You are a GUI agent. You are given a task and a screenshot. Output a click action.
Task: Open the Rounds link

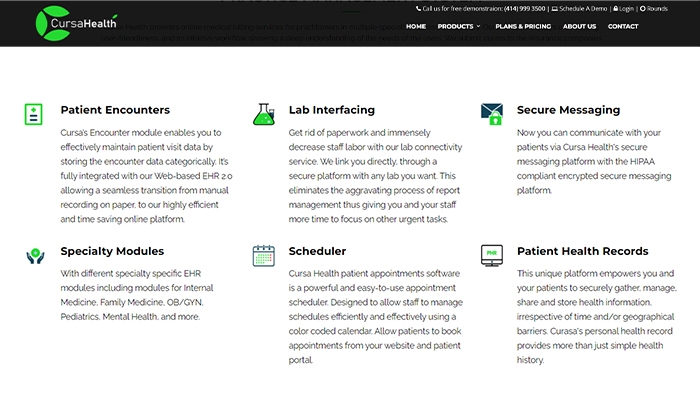654,8
